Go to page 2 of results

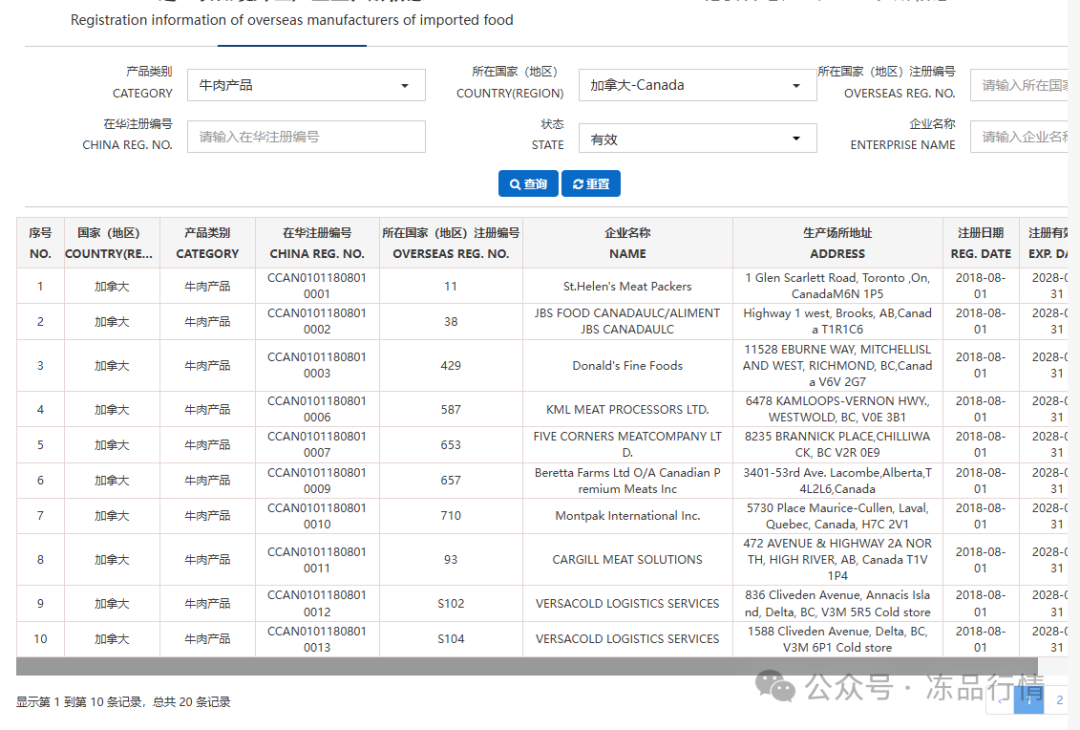[1059, 700]
